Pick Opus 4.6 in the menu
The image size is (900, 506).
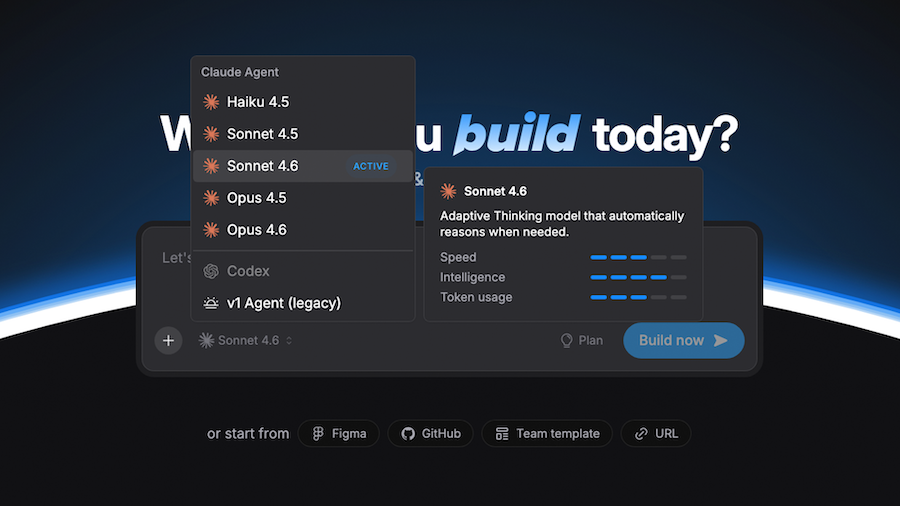256,230
